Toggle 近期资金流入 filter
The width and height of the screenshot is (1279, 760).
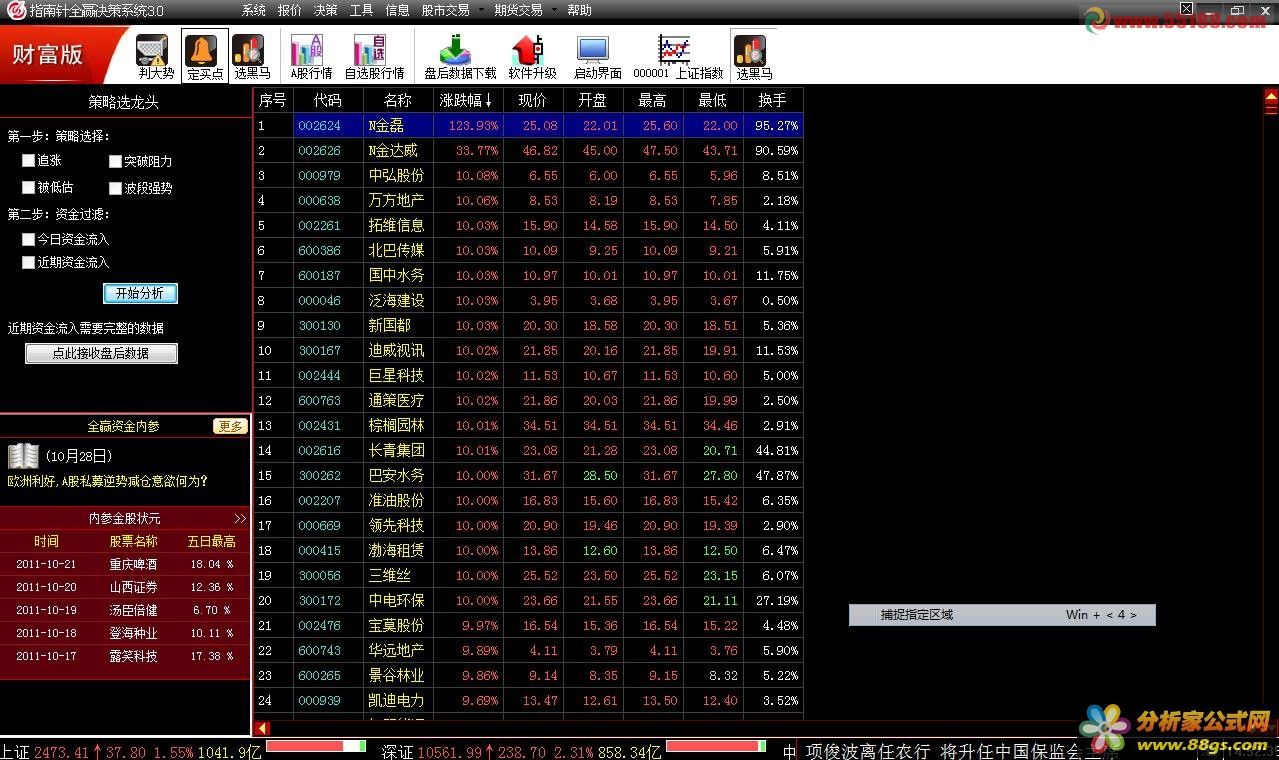[x=28, y=262]
